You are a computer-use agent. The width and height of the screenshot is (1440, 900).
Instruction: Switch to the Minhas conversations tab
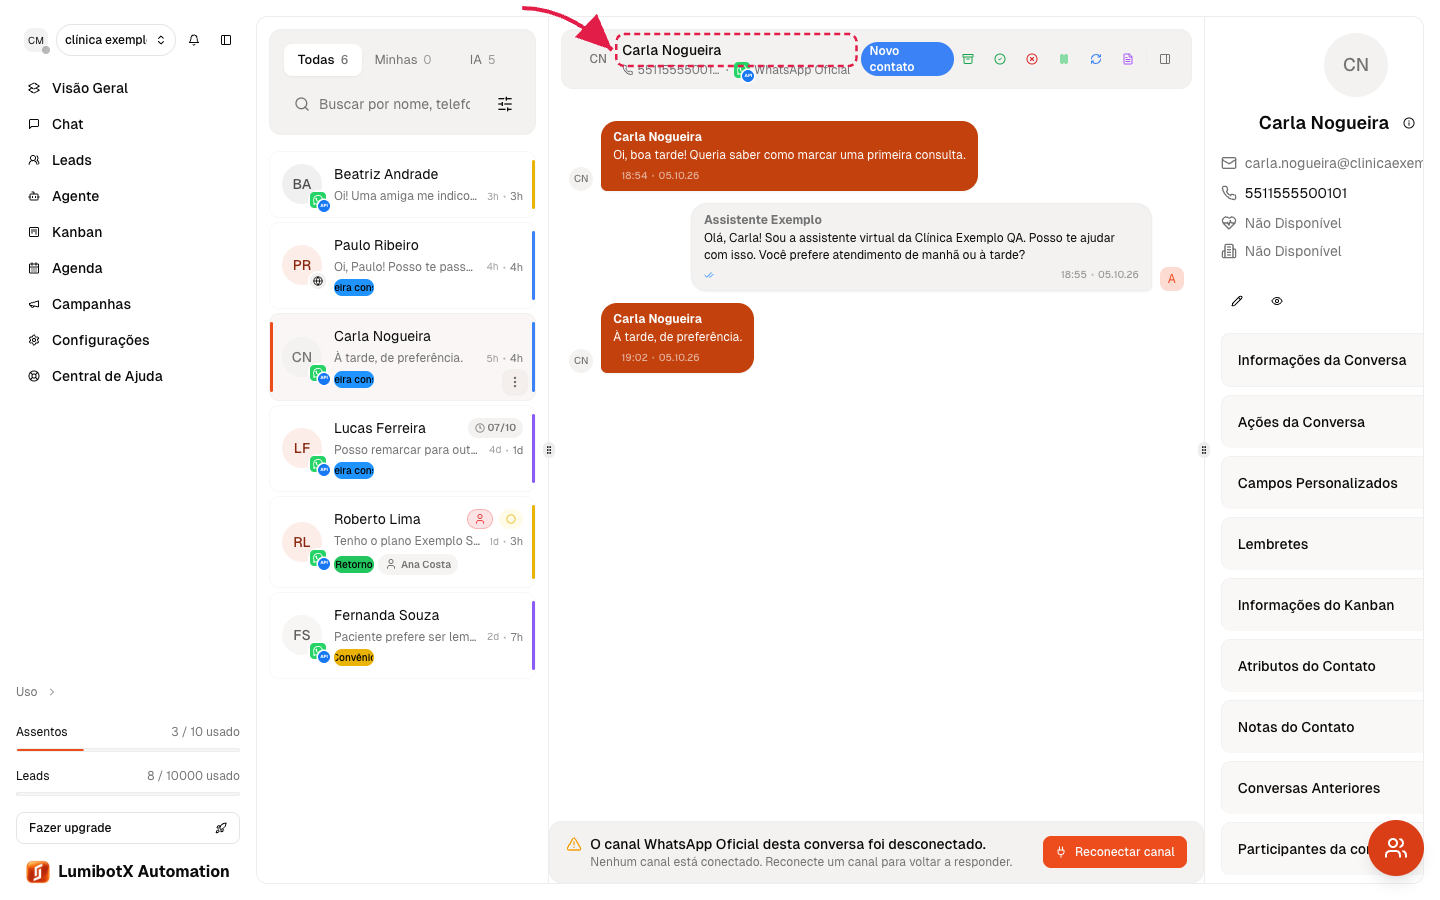click(403, 60)
